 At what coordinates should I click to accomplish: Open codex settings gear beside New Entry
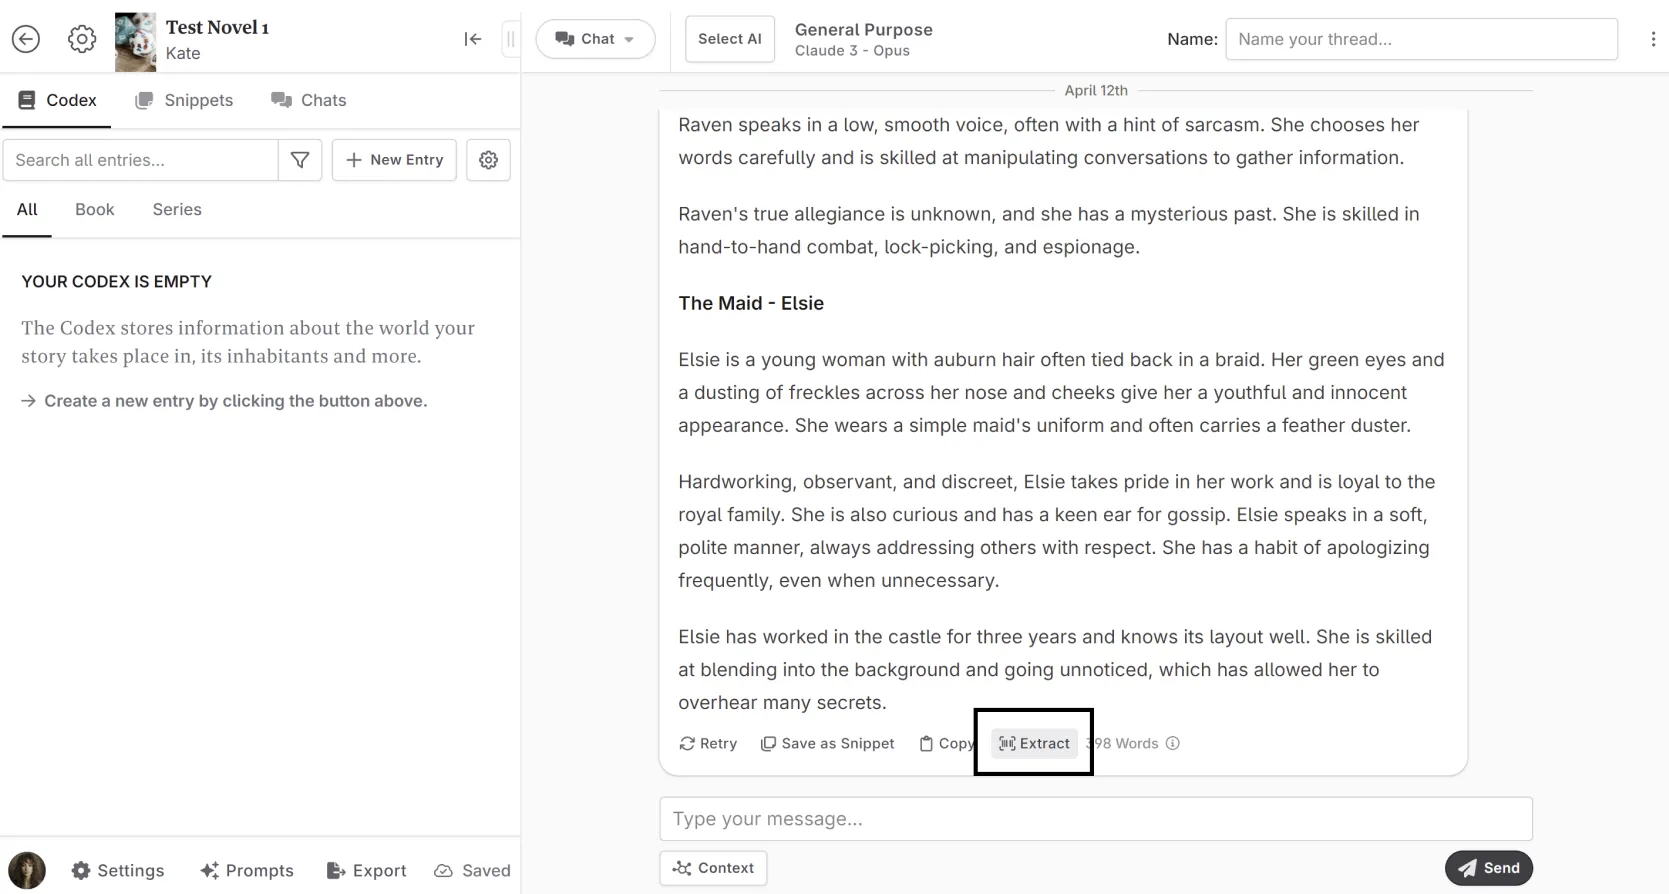(488, 160)
